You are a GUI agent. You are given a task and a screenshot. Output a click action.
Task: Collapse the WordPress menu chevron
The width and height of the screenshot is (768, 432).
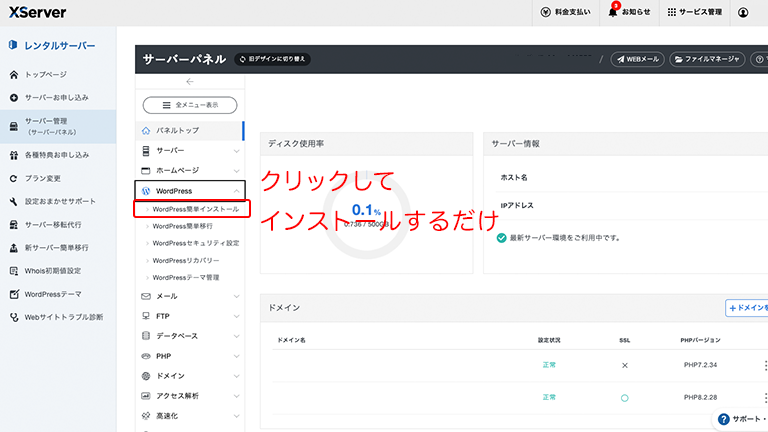(x=237, y=191)
